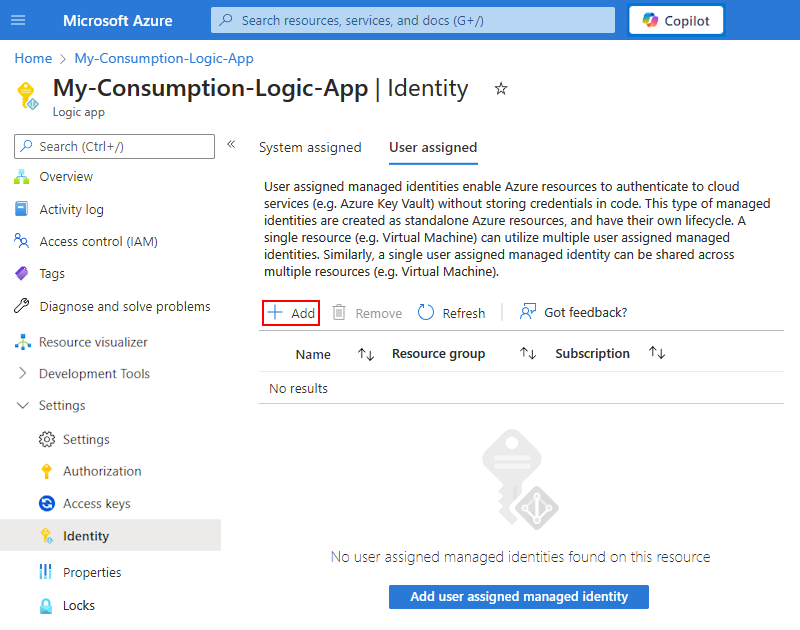Image resolution: width=800 pixels, height=630 pixels.
Task: Open Properties page
Action: (92, 572)
